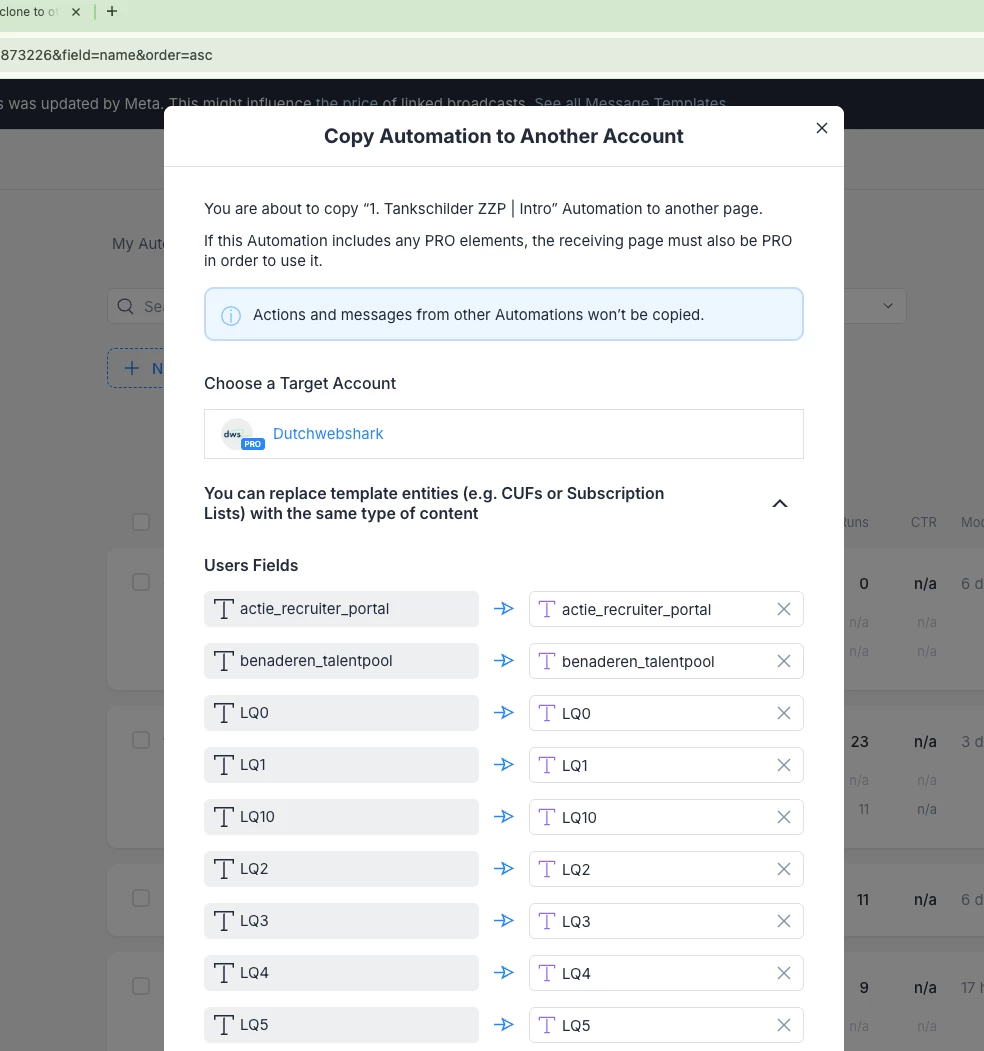Open See all Message Templates link
This screenshot has width=984, height=1051.
point(630,104)
